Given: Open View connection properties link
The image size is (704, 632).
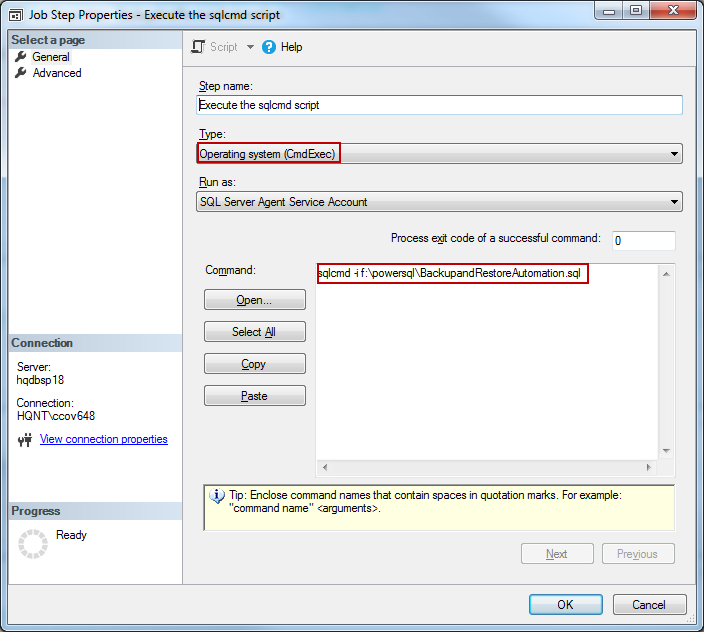Looking at the screenshot, I should (x=104, y=439).
